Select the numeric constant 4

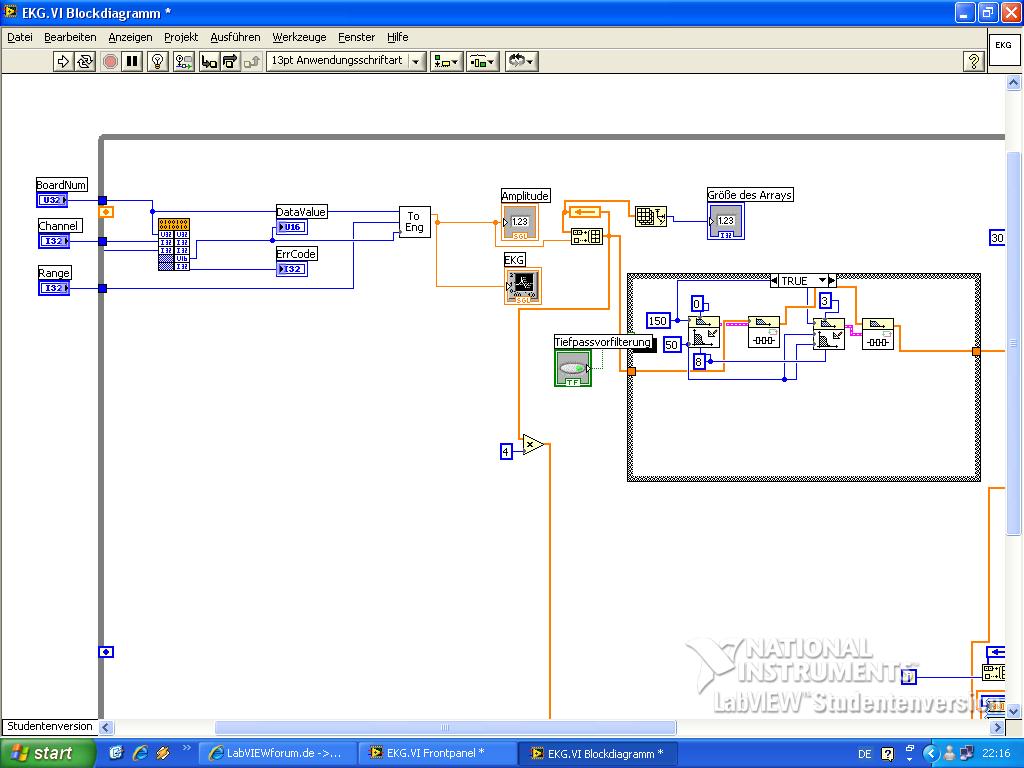(x=506, y=451)
